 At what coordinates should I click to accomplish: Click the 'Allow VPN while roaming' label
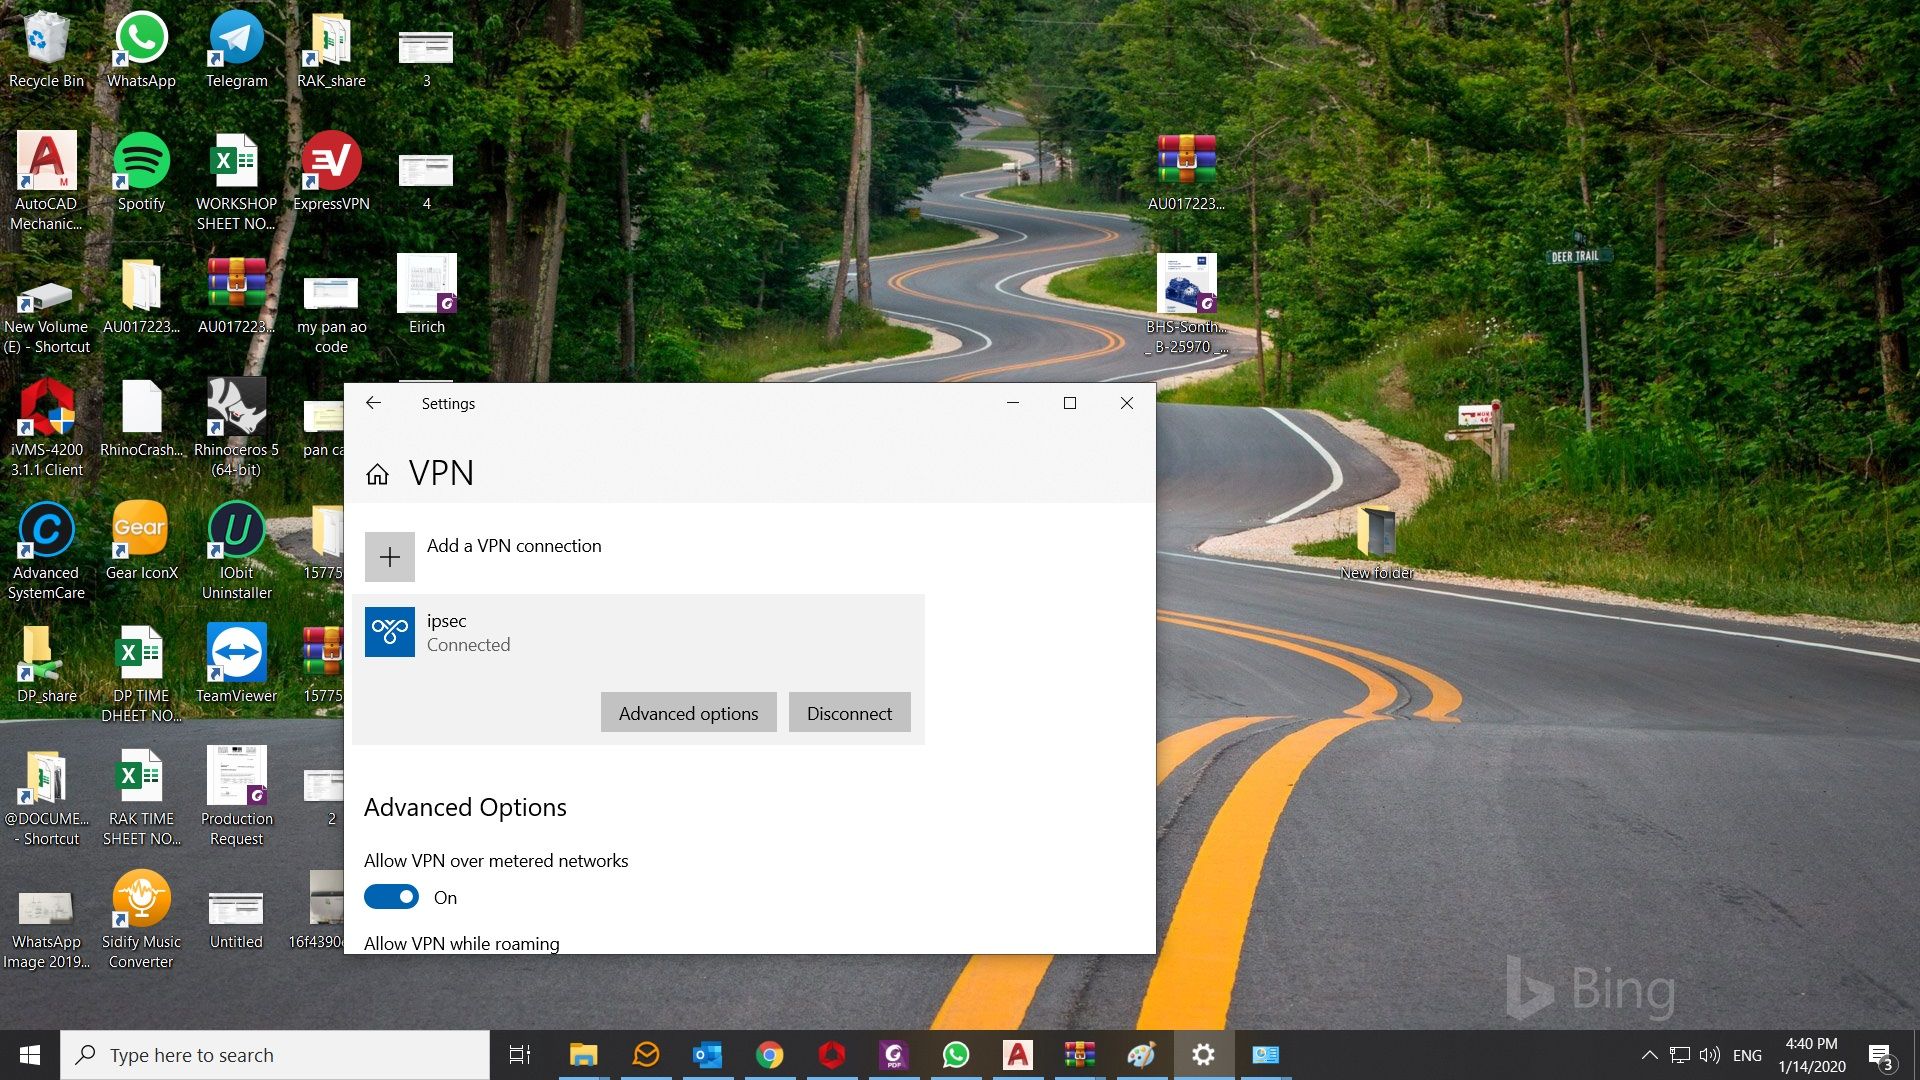(x=462, y=943)
